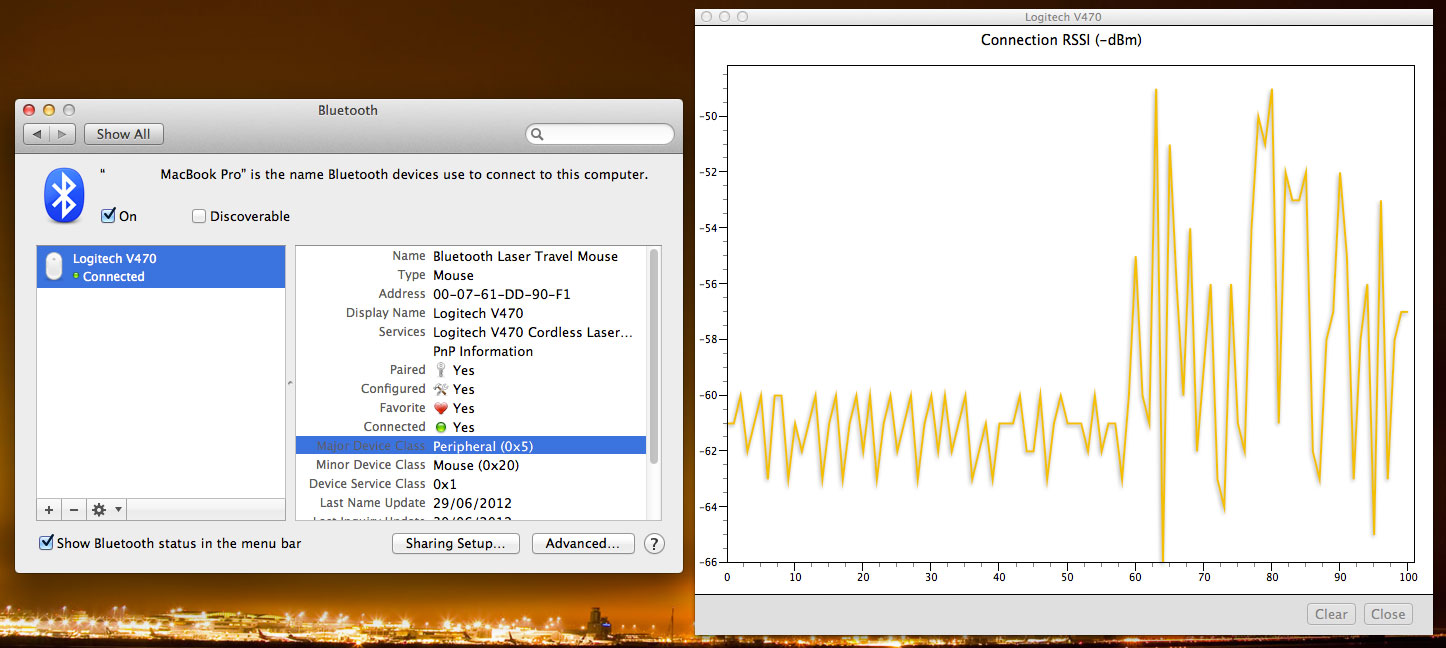Click the Connection RSSI (-dBm) graph title
1446x648 pixels.
coord(1061,41)
